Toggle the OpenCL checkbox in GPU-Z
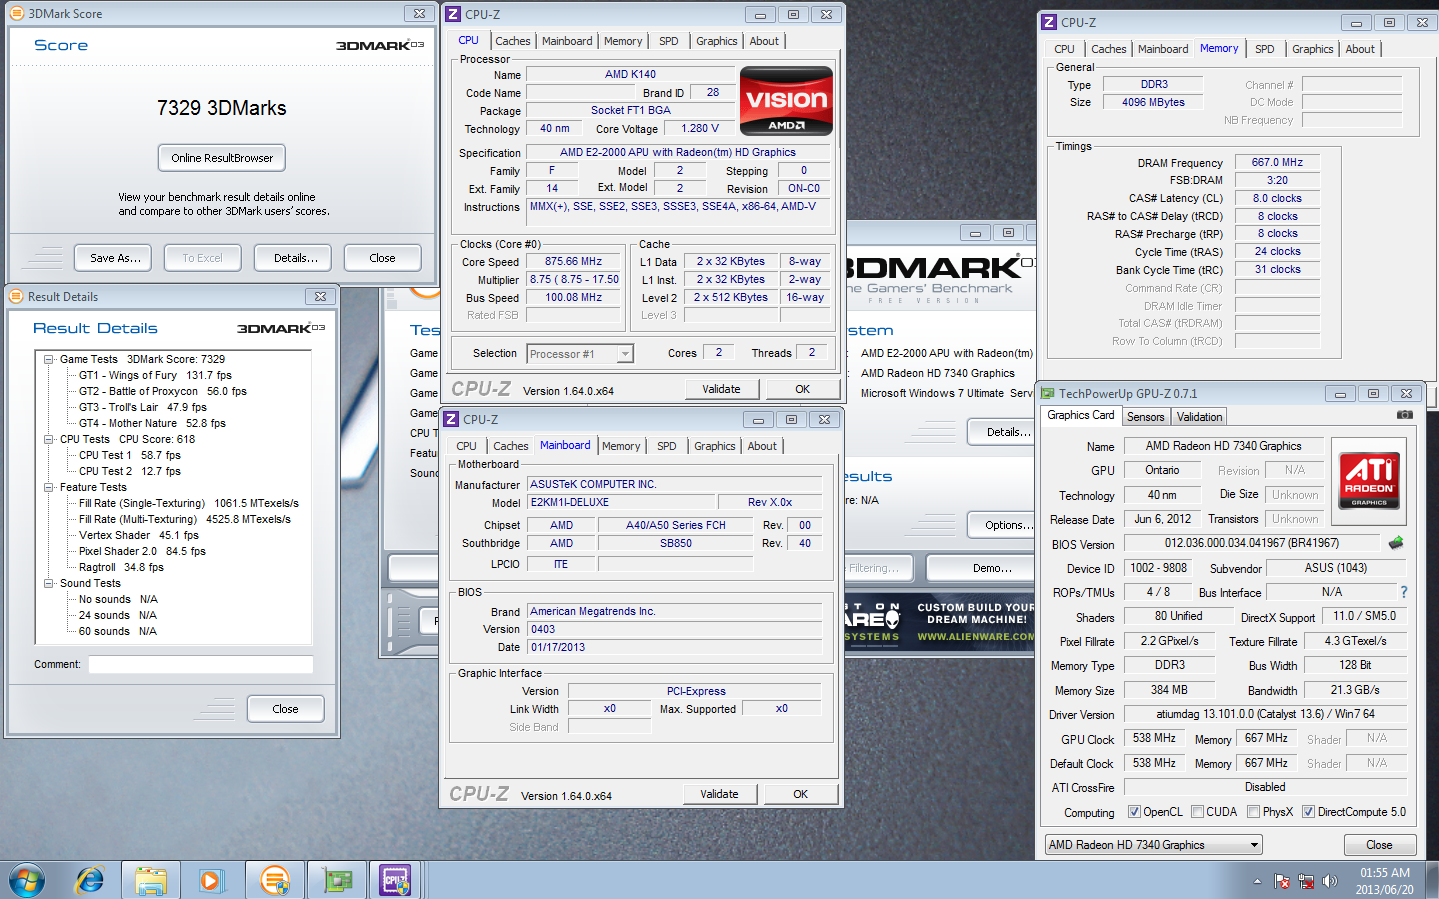Image resolution: width=1439 pixels, height=899 pixels. tap(1134, 812)
